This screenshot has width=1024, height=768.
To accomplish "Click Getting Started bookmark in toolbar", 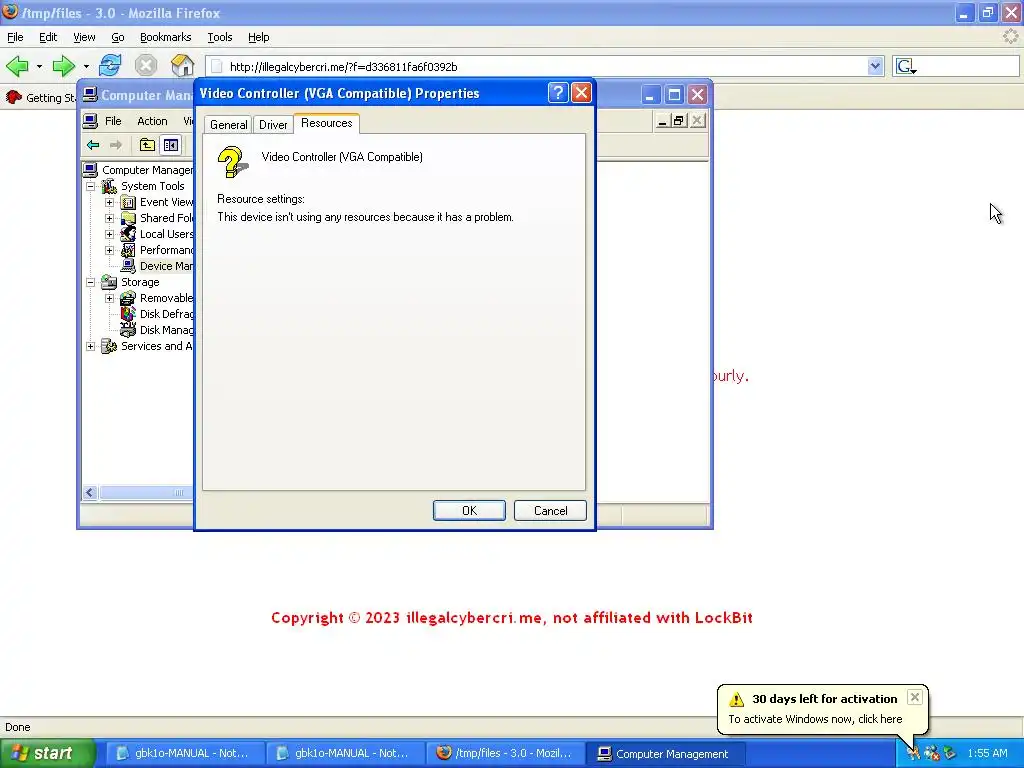I will [x=40, y=97].
